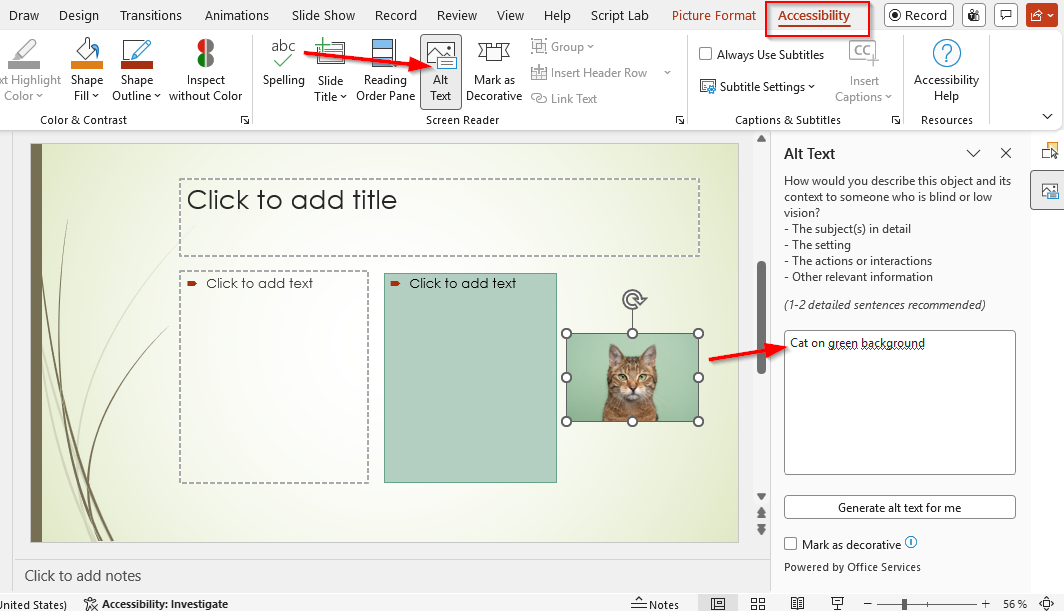Click Generate alt text for me
The image size is (1064, 611).
pos(899,507)
